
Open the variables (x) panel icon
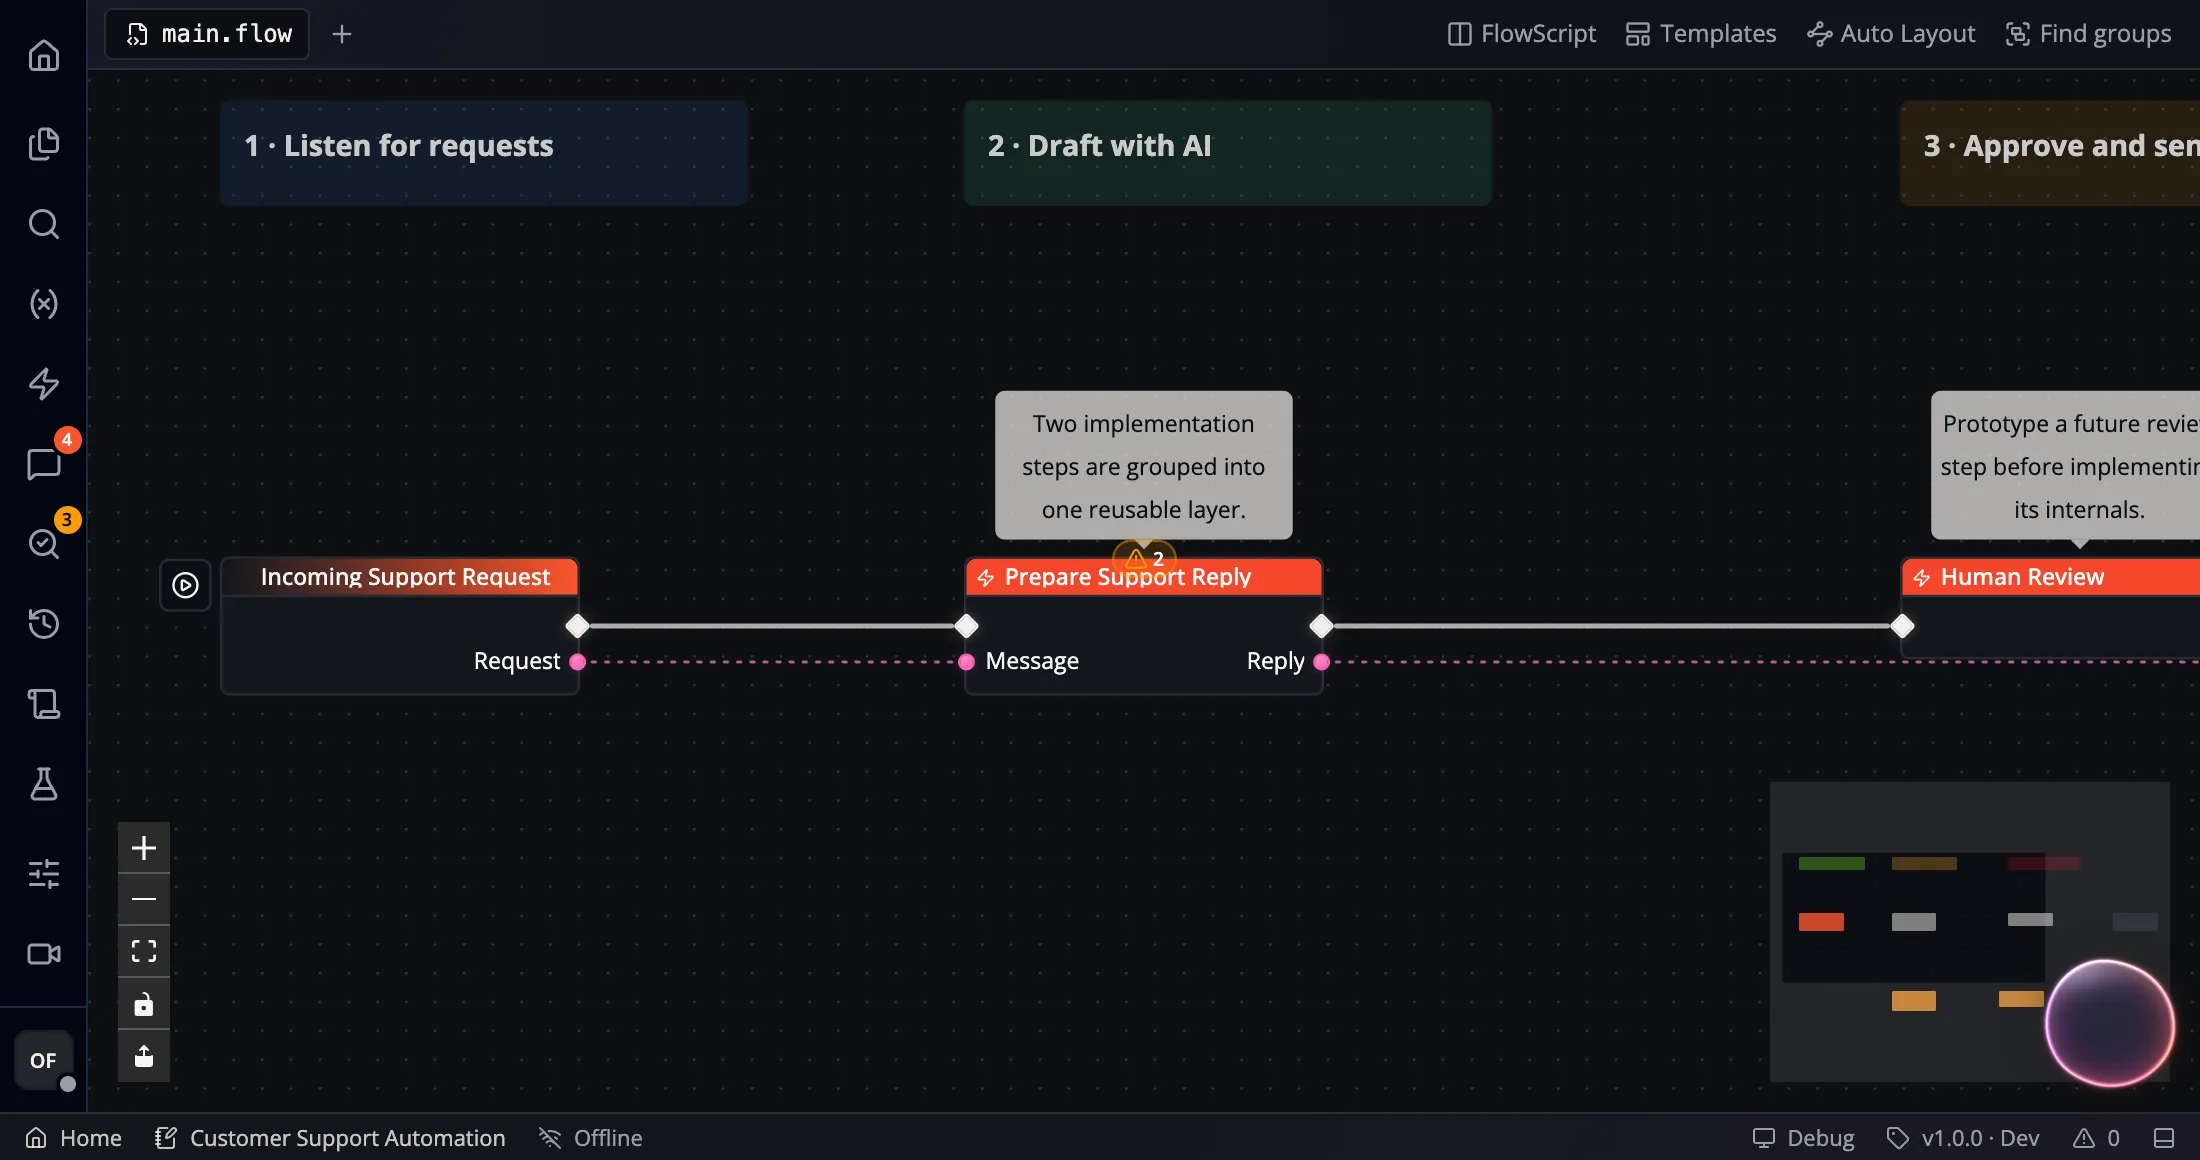43,304
